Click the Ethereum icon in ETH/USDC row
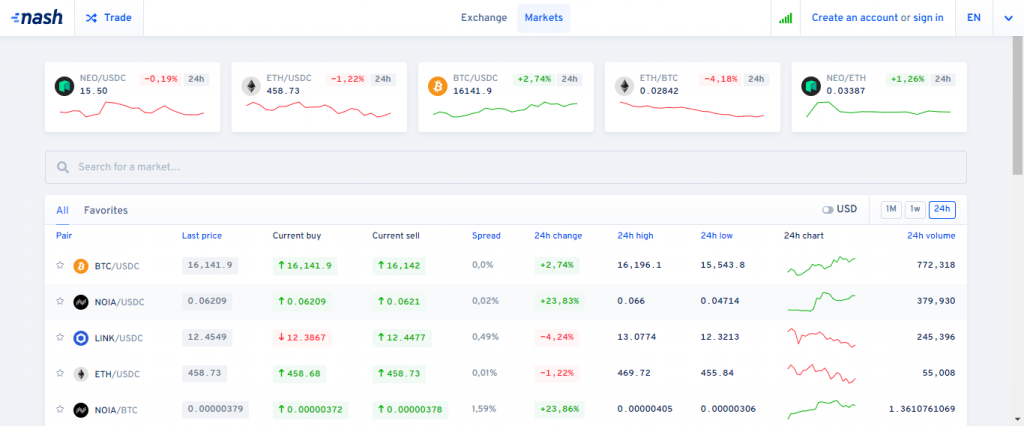This screenshot has height=426, width=1024. point(81,374)
